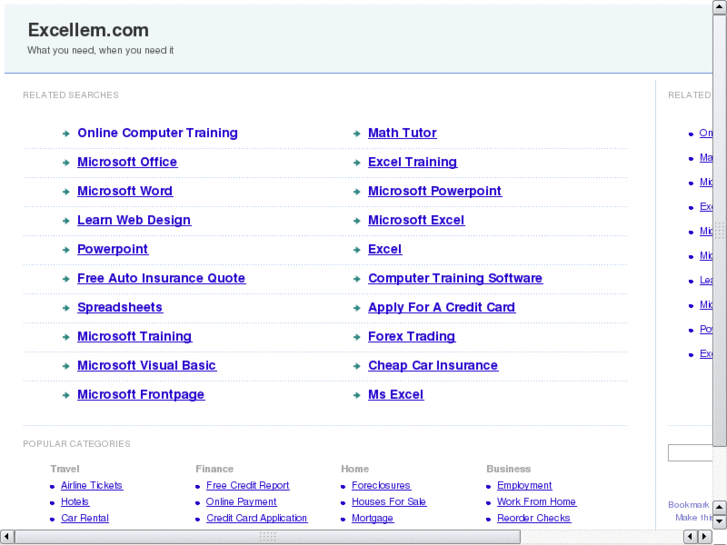Open Free Credit Report under Finance

(248, 486)
